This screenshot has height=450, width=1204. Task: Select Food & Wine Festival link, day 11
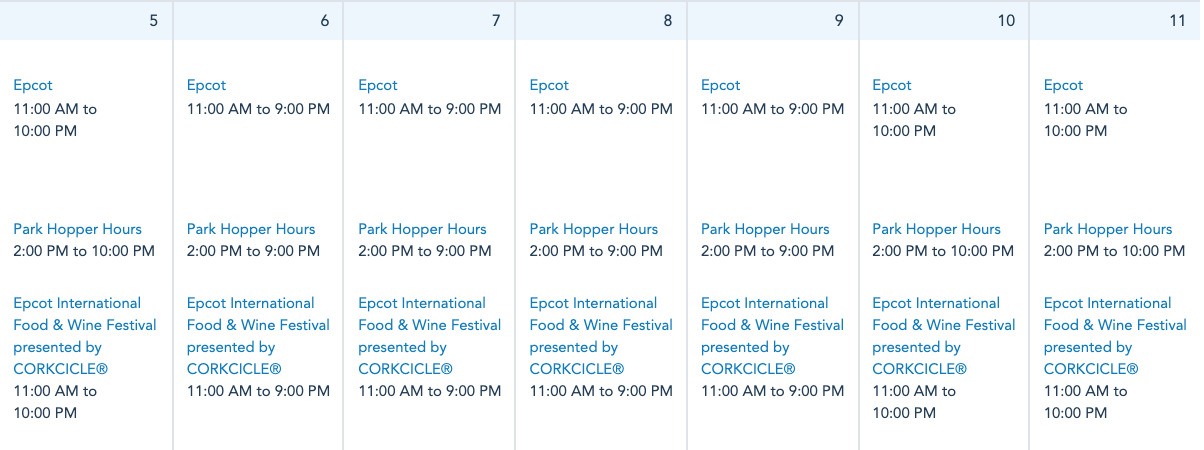pyautogui.click(x=1115, y=325)
